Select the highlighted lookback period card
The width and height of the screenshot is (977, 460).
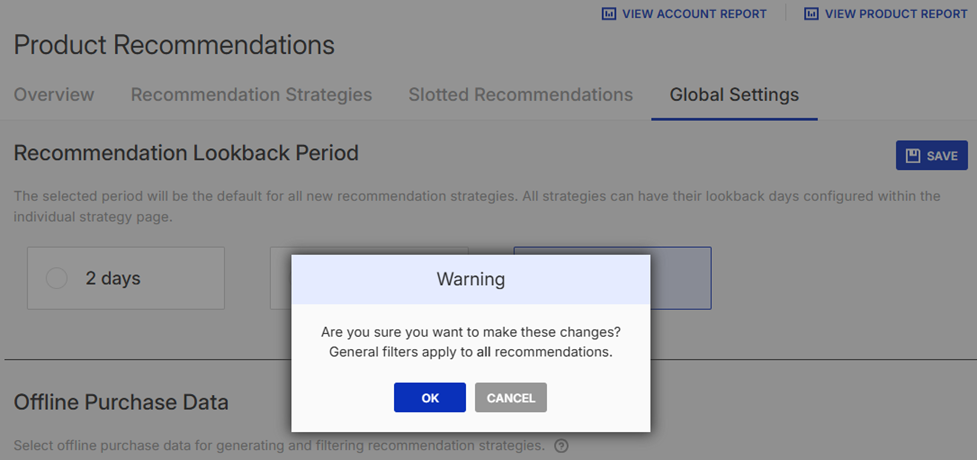pos(680,278)
